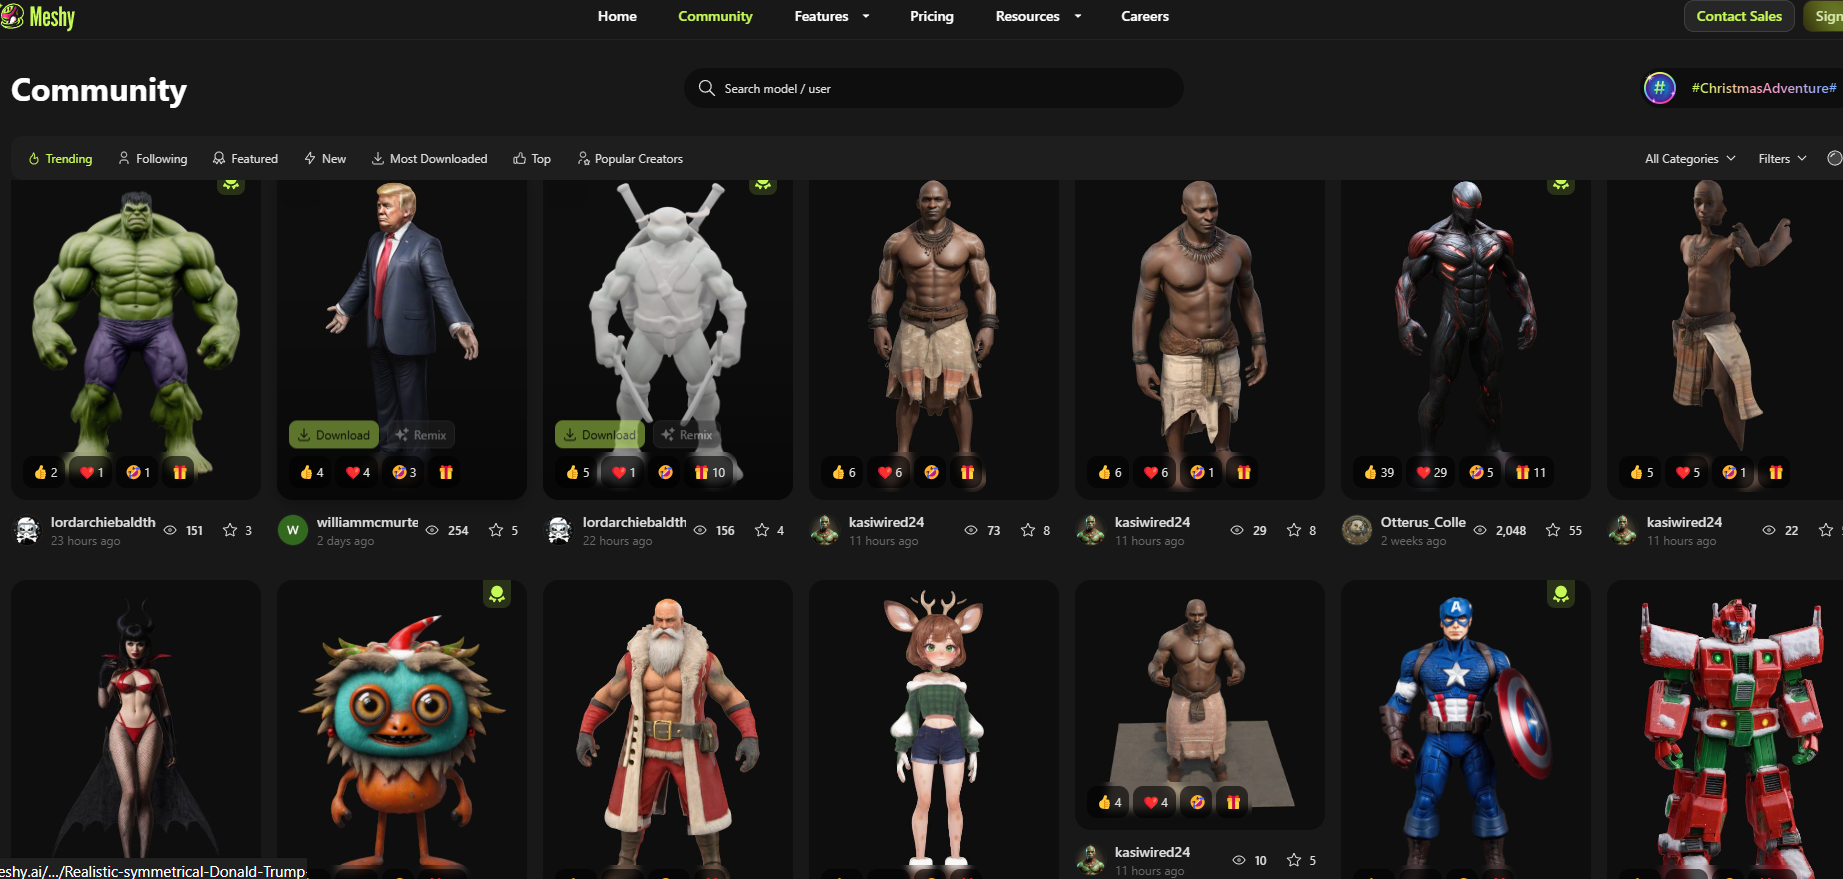Image resolution: width=1843 pixels, height=879 pixels.
Task: Expand the Features menu
Action: pyautogui.click(x=832, y=16)
